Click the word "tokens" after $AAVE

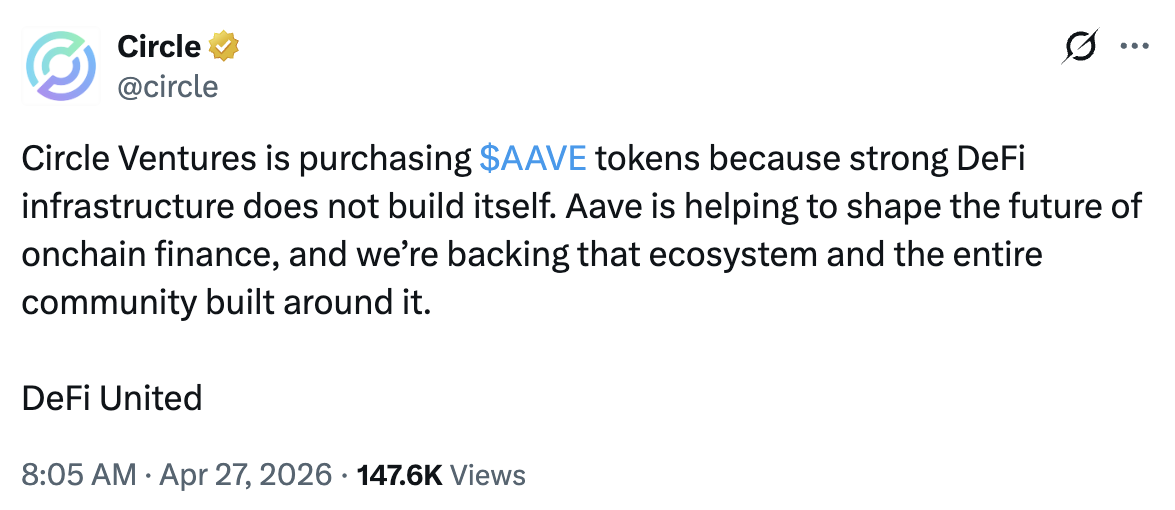coord(648,159)
